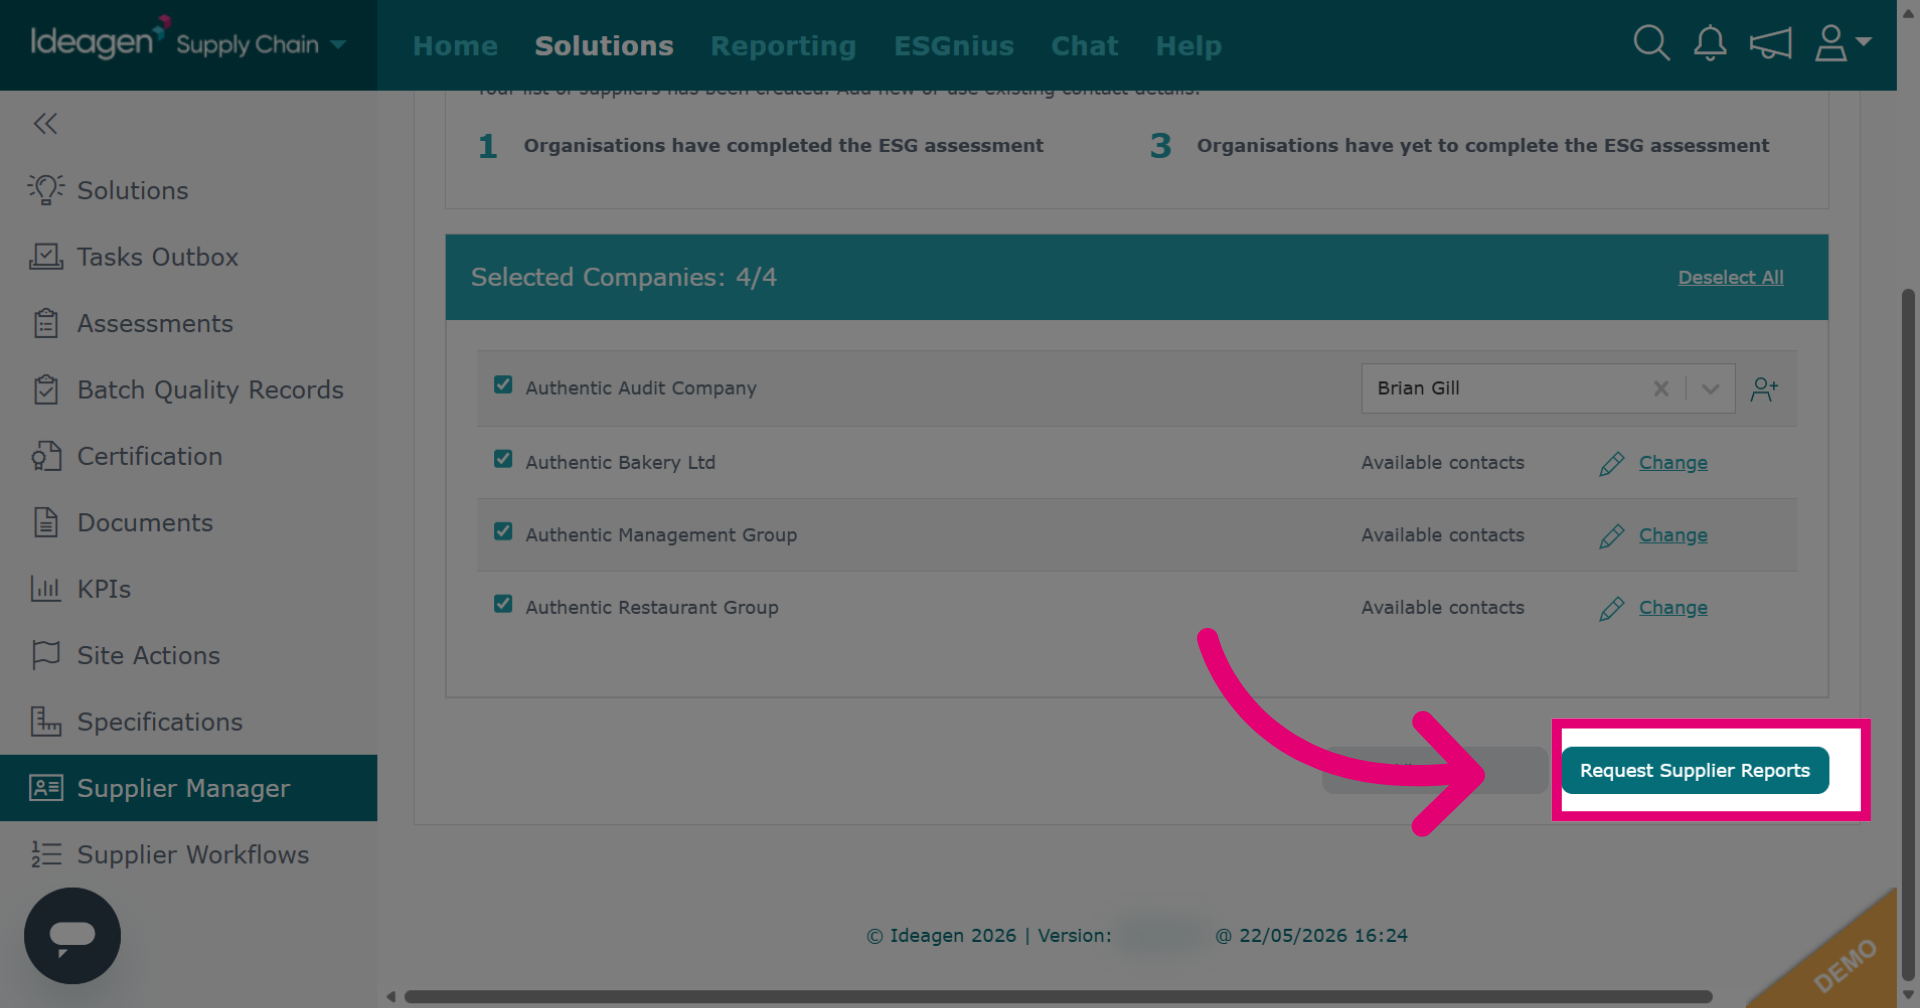Viewport: 1920px width, 1008px height.
Task: Open the chat support bubble
Action: point(72,936)
